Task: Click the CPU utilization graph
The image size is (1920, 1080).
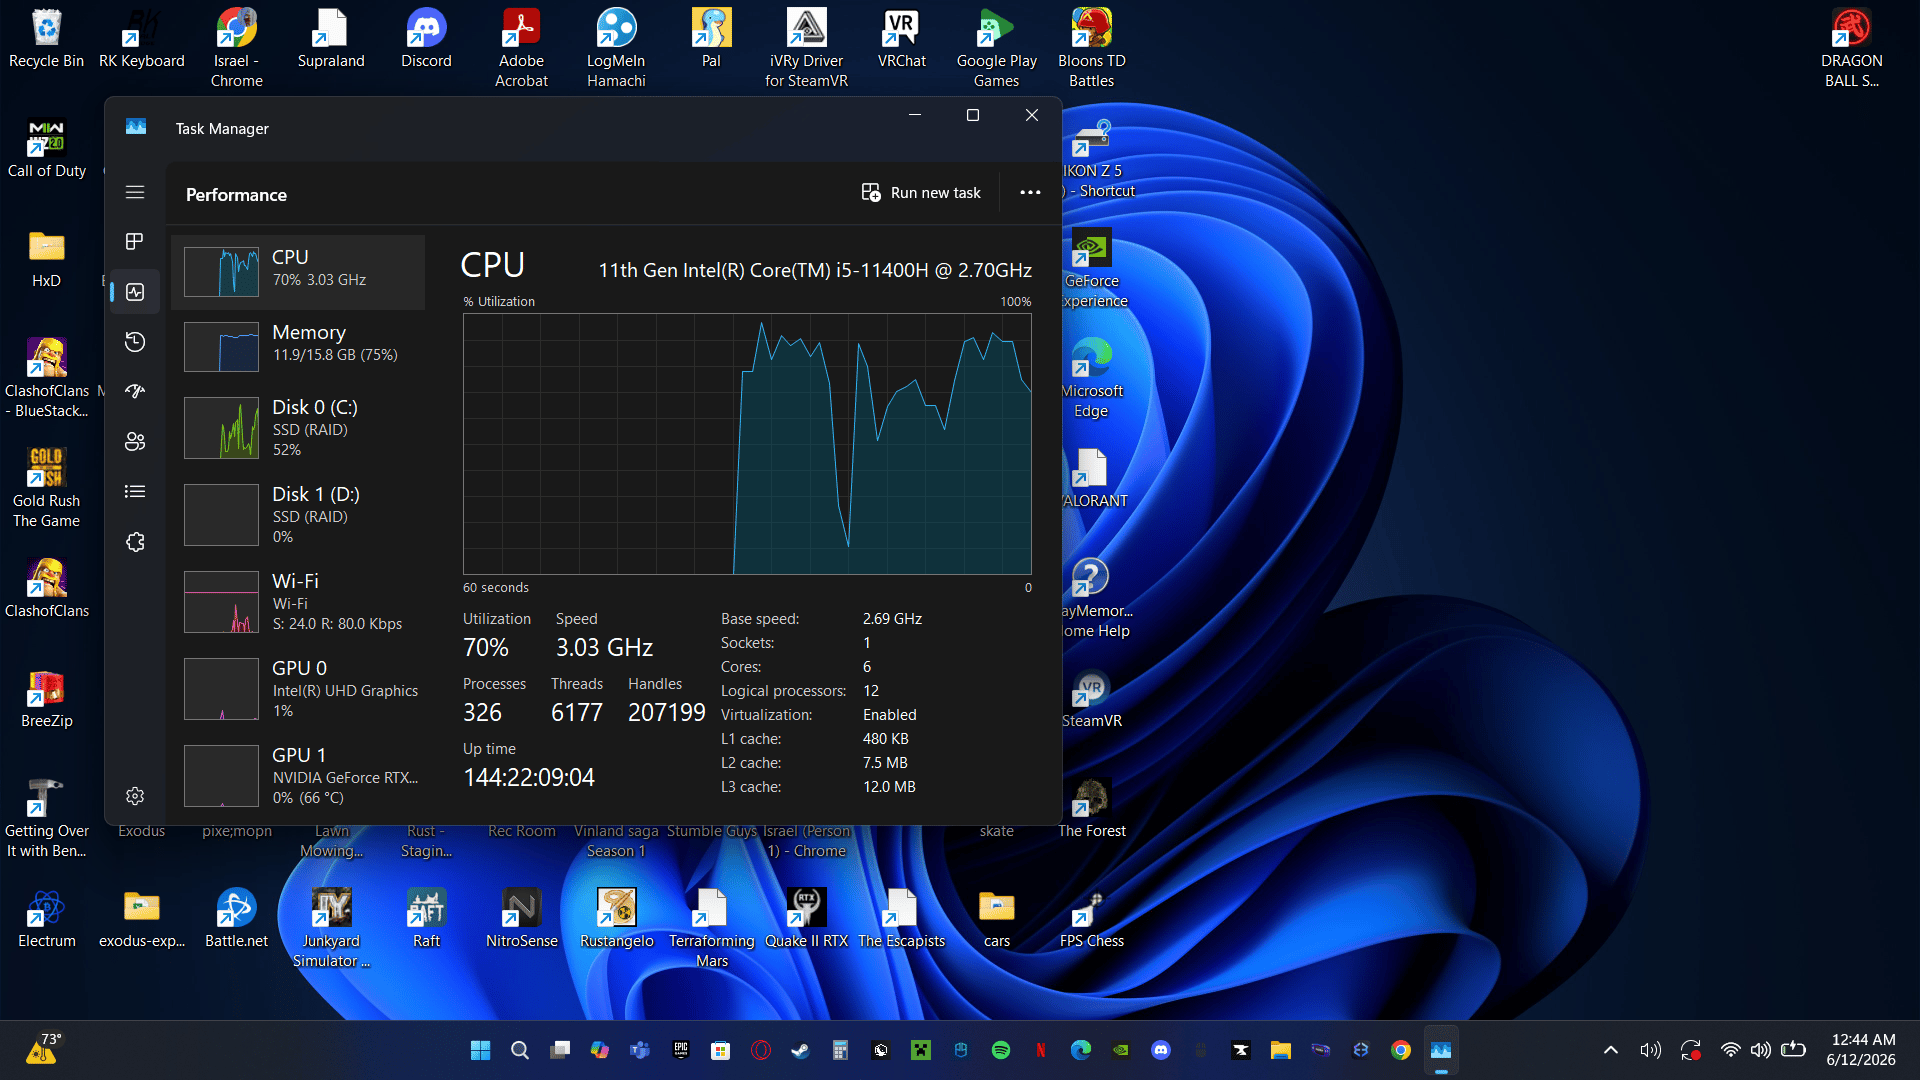Action: pos(747,444)
